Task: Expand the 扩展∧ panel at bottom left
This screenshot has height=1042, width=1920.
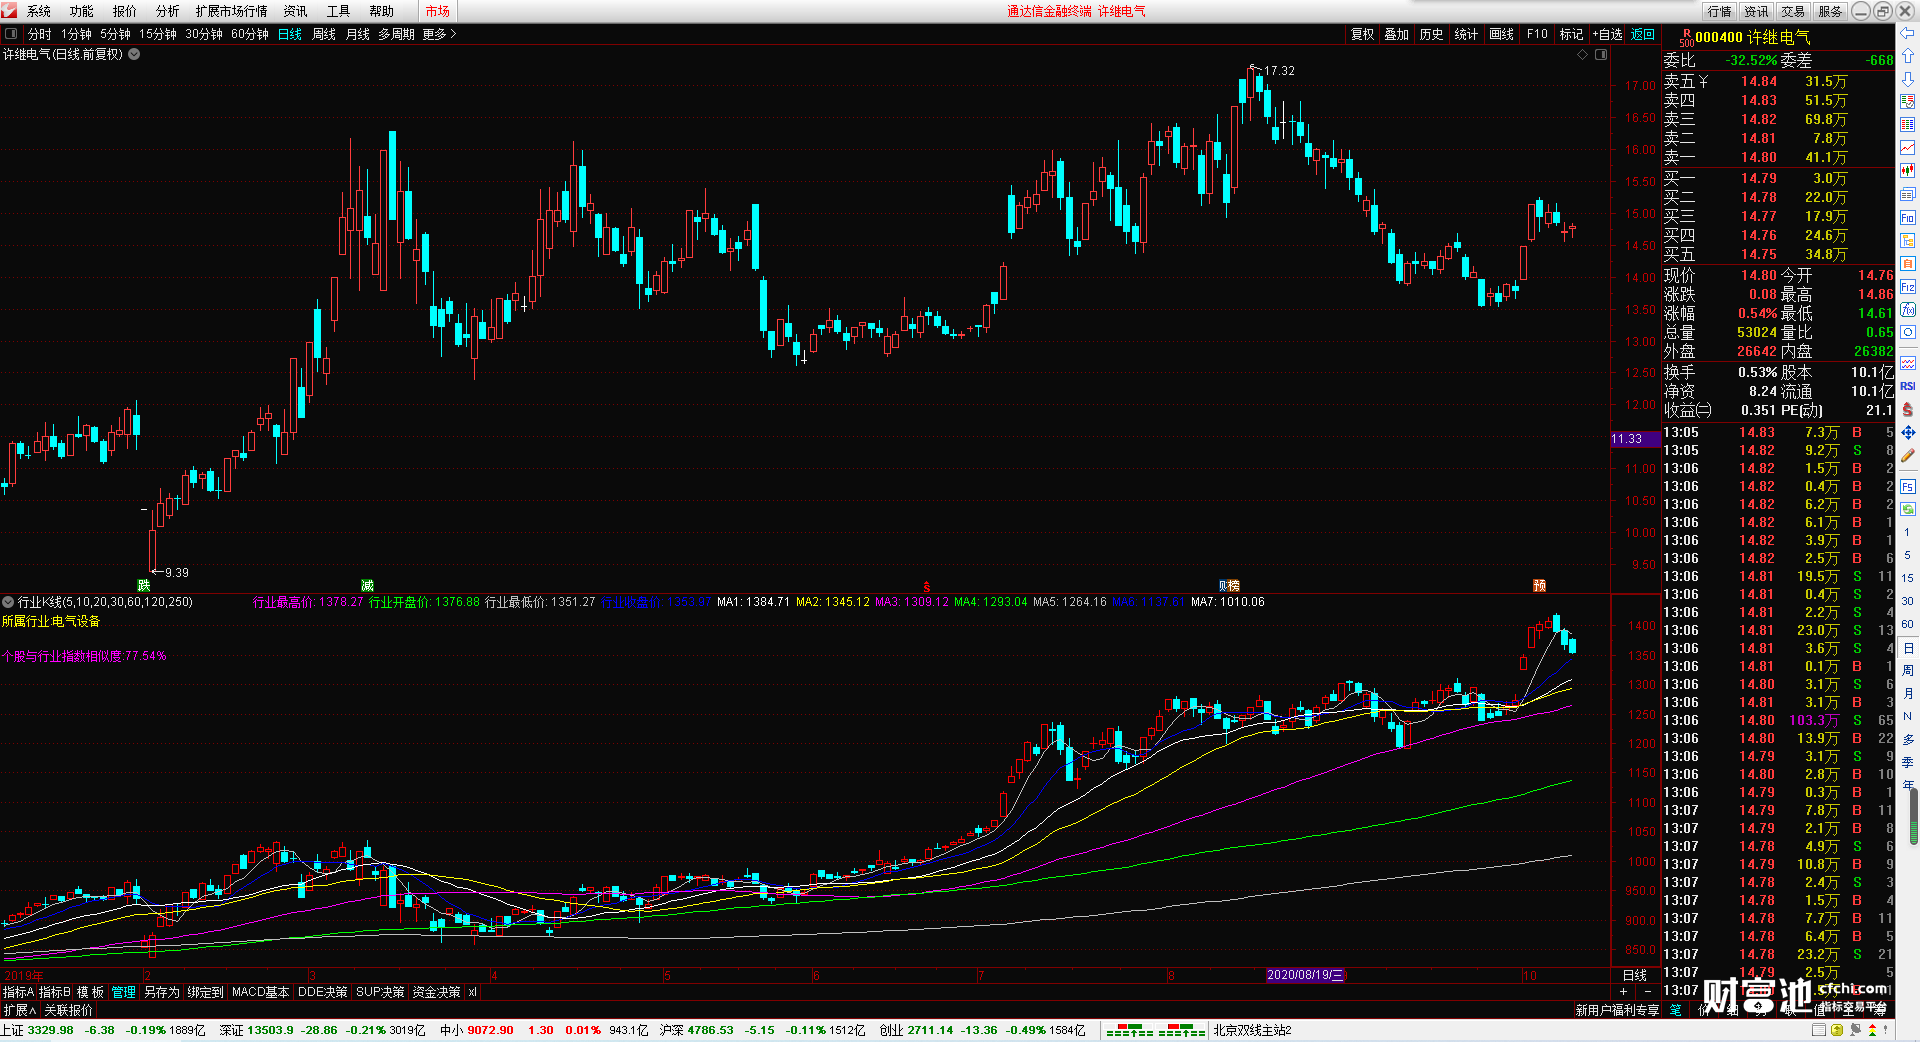Action: click(19, 1010)
